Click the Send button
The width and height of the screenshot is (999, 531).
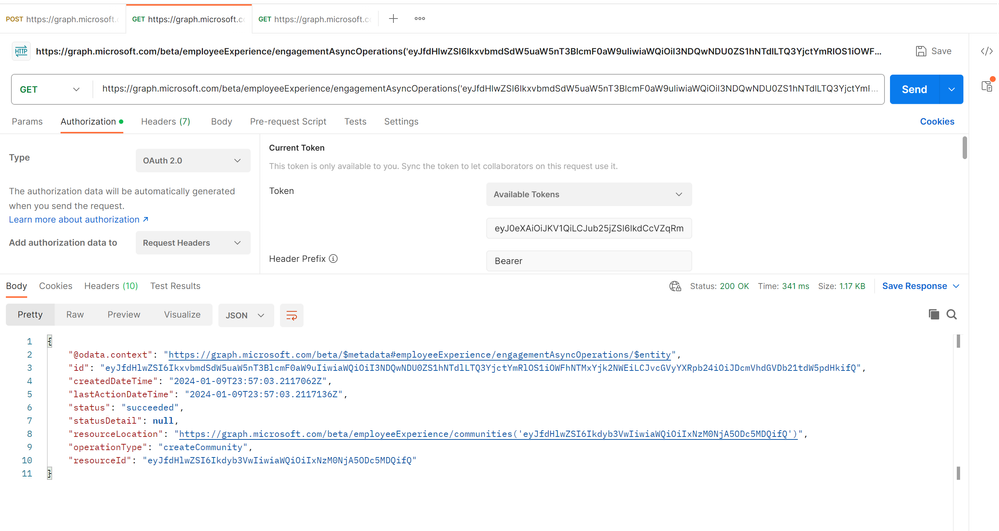[914, 89]
